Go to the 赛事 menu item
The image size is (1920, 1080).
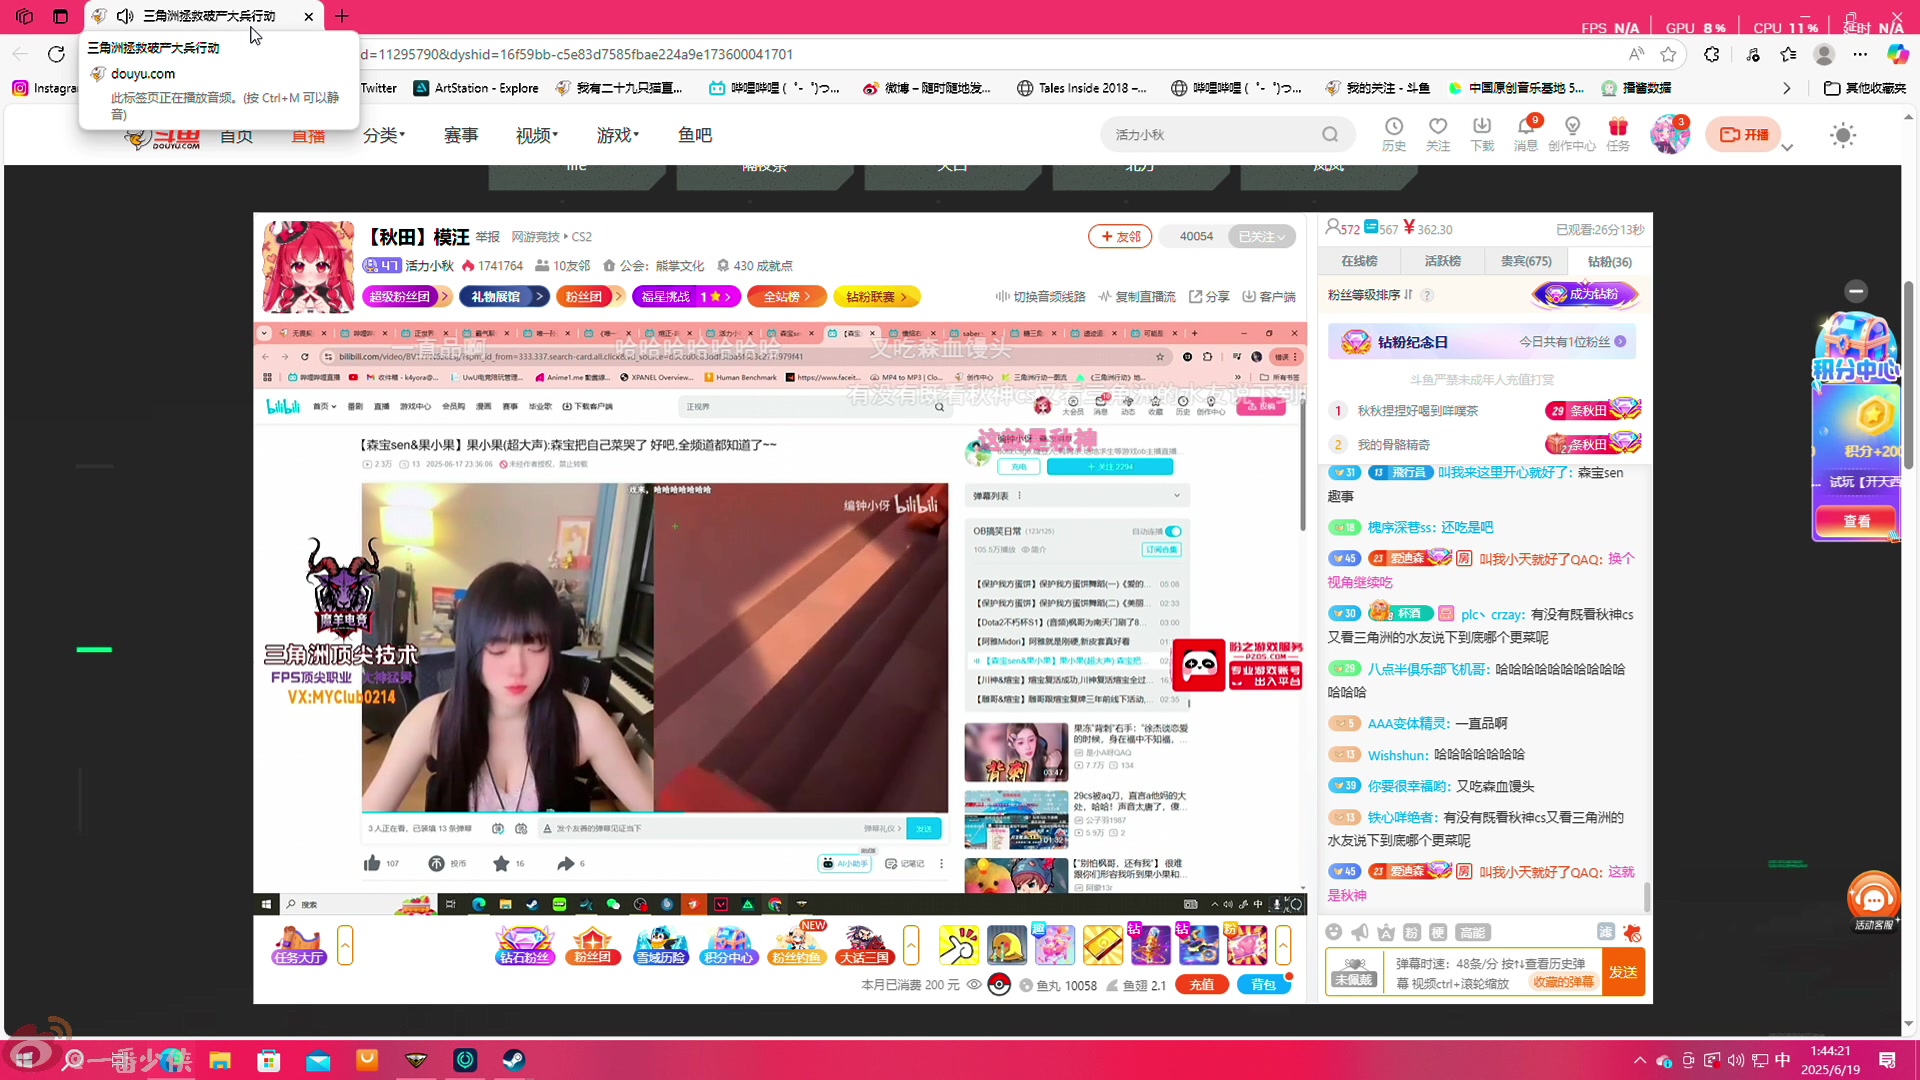point(461,135)
